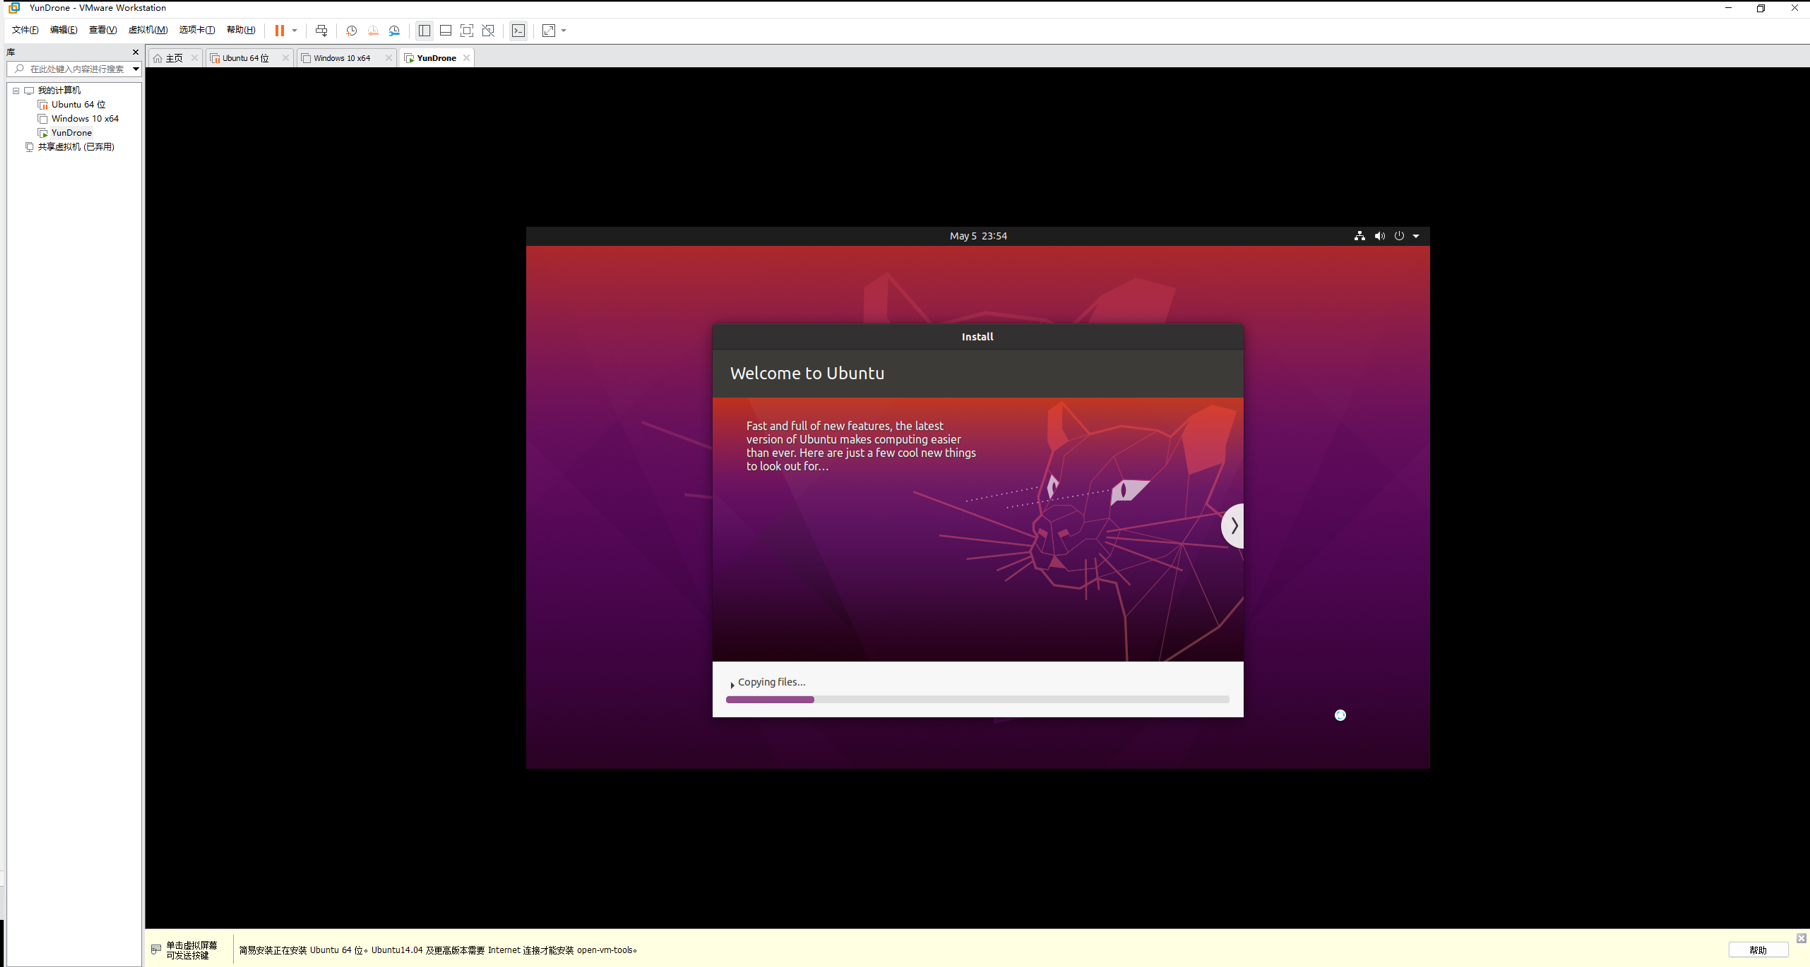Open the 查看(V) menu
Image resolution: width=1810 pixels, height=967 pixels.
tap(102, 30)
